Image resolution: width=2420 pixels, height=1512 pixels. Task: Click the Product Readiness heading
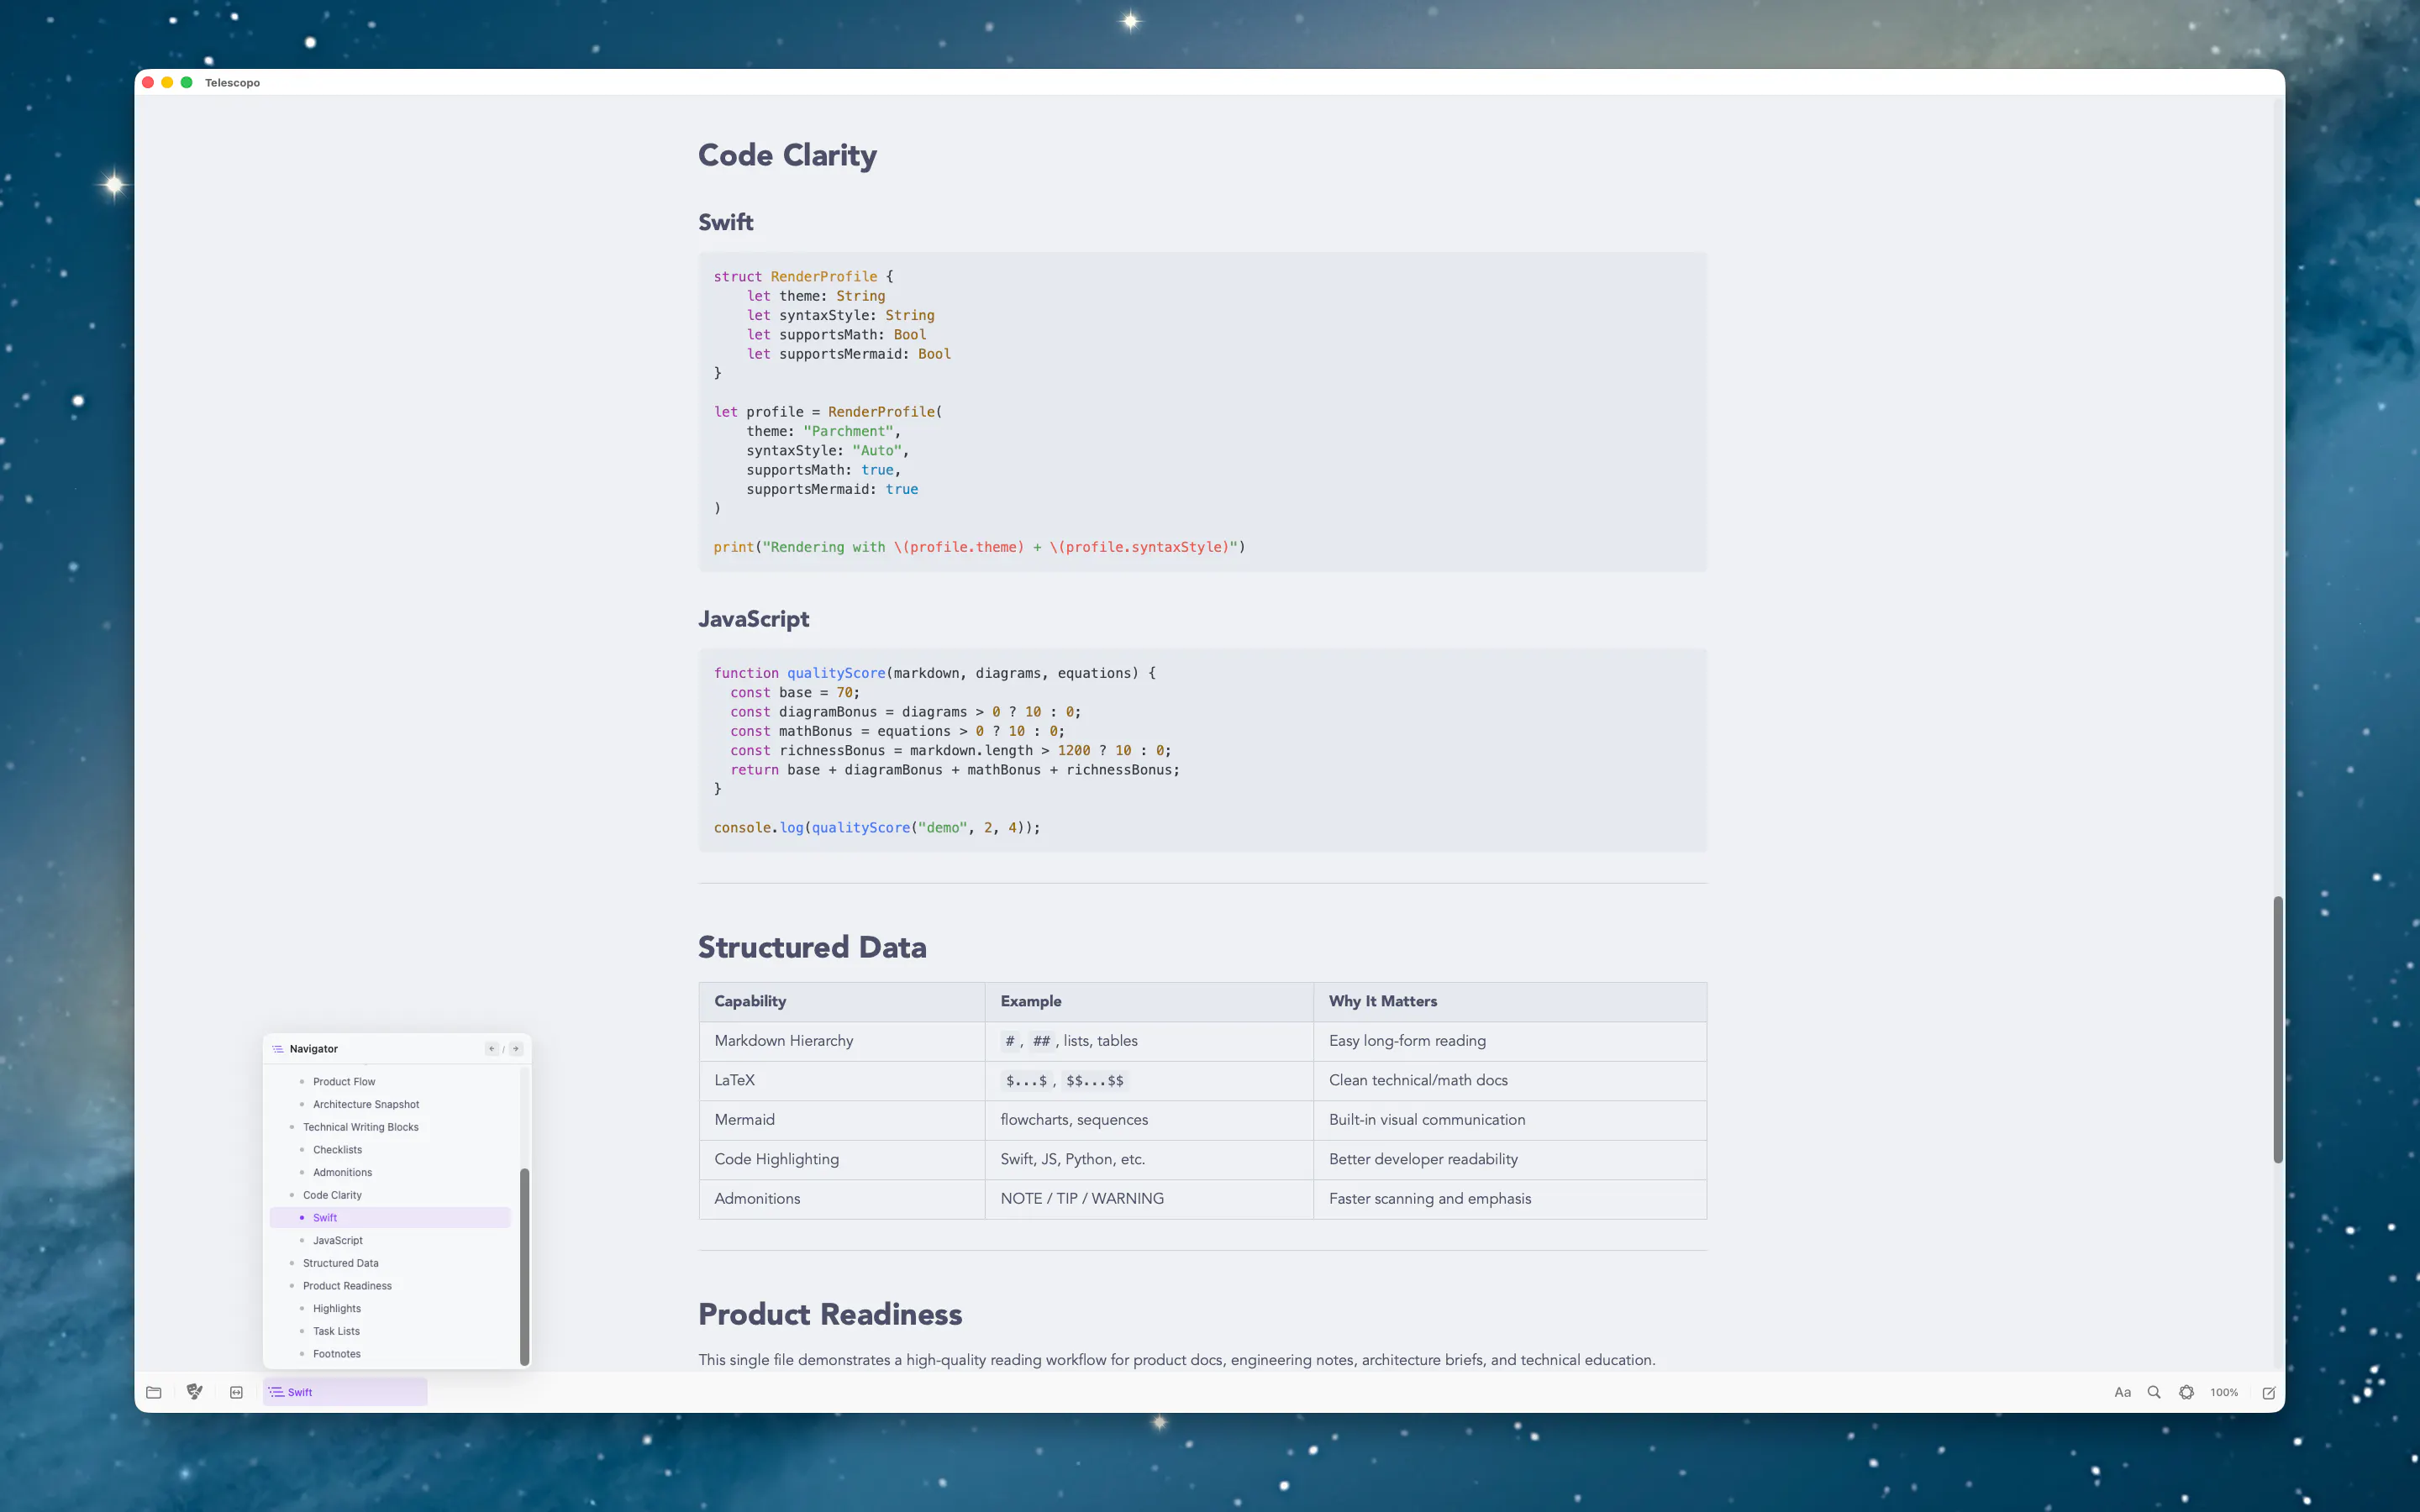[x=830, y=1314]
